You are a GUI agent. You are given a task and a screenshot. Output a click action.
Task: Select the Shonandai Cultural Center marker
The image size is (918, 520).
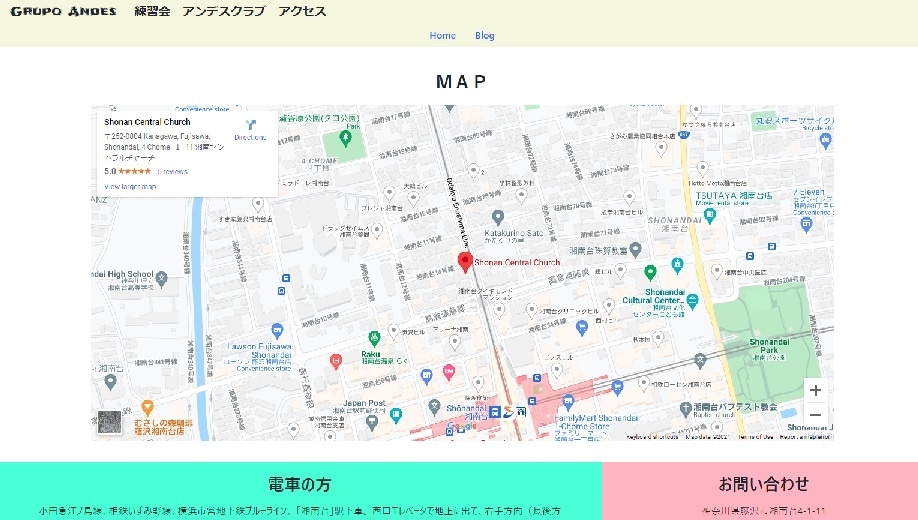[693, 302]
